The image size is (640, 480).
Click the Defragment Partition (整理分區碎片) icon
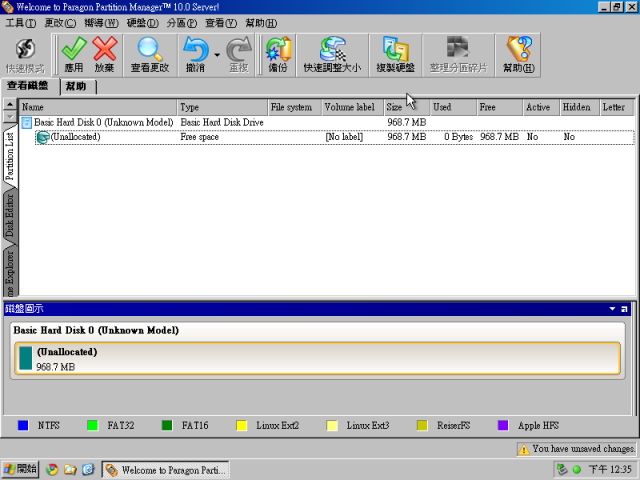(458, 56)
